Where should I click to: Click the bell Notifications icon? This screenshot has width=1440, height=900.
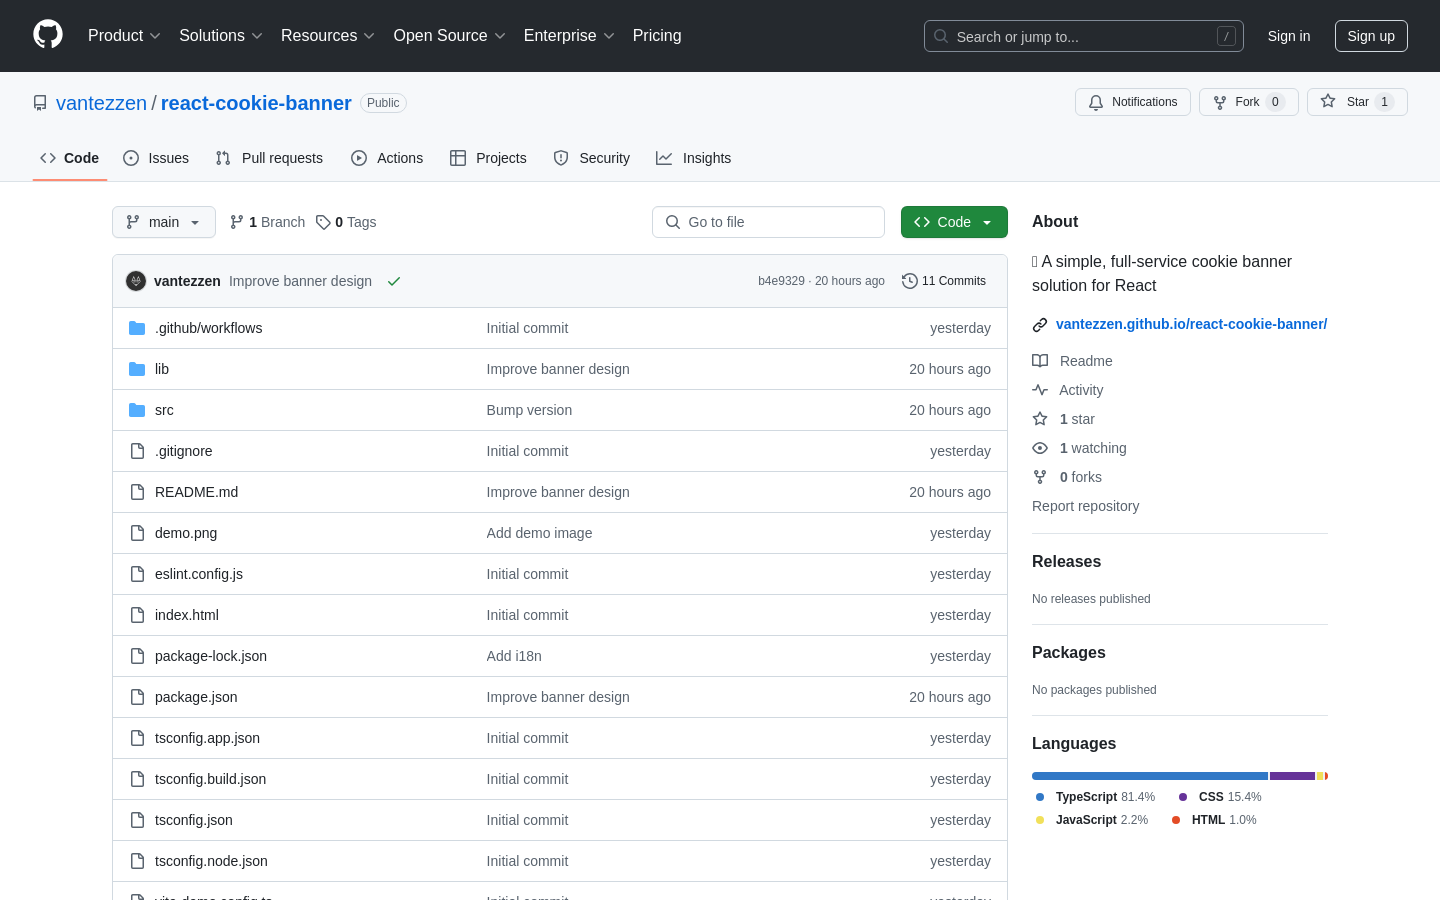[1096, 102]
